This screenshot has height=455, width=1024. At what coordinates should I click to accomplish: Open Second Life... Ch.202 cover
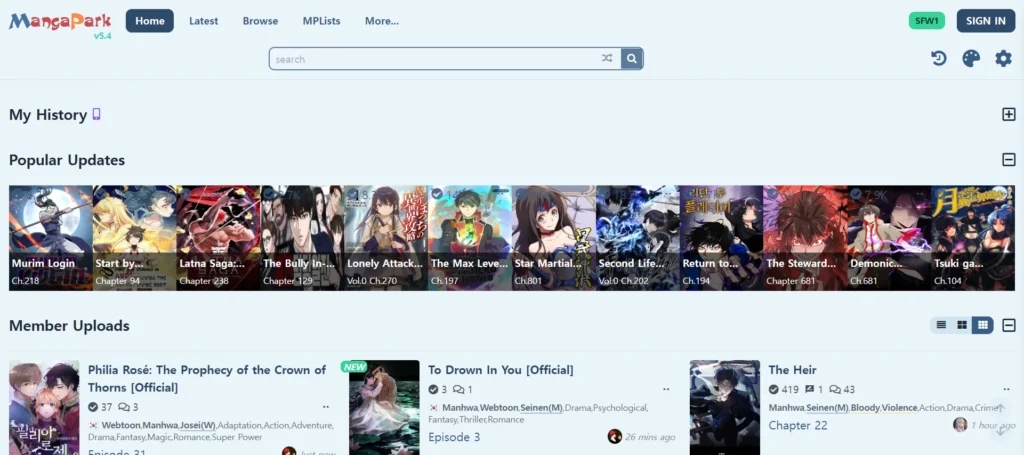pyautogui.click(x=637, y=238)
